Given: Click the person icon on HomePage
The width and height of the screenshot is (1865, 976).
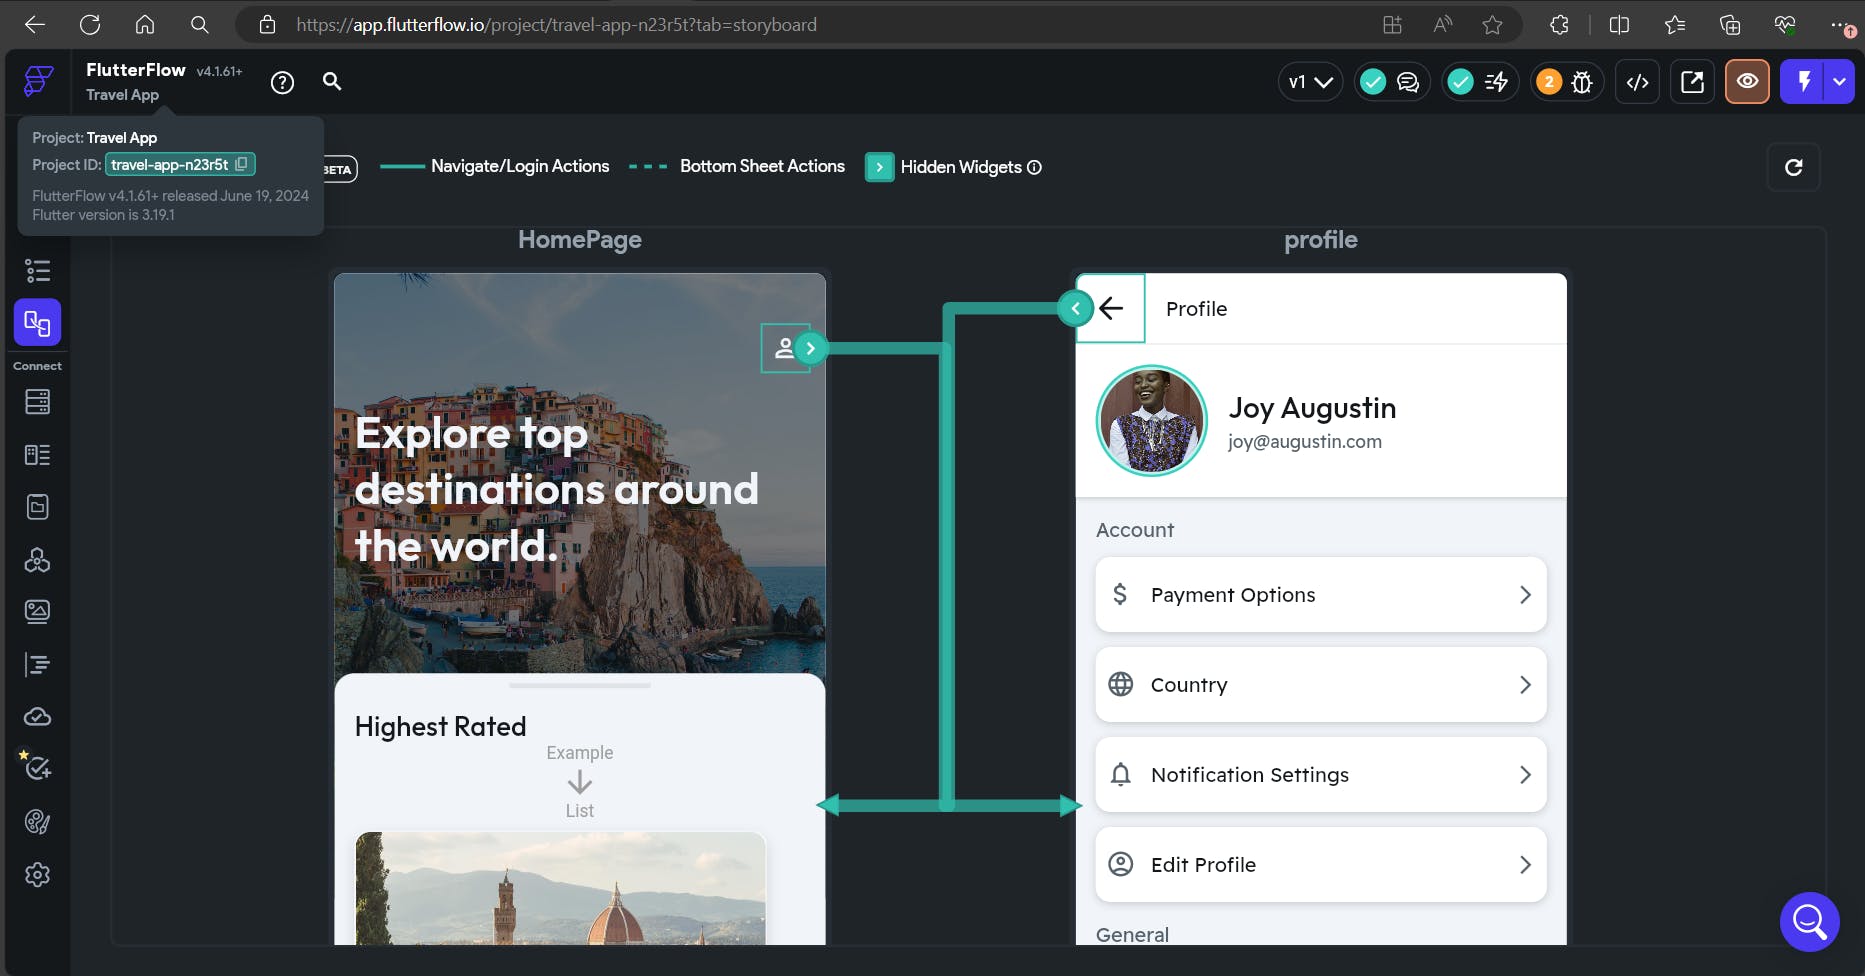Looking at the screenshot, I should [785, 348].
